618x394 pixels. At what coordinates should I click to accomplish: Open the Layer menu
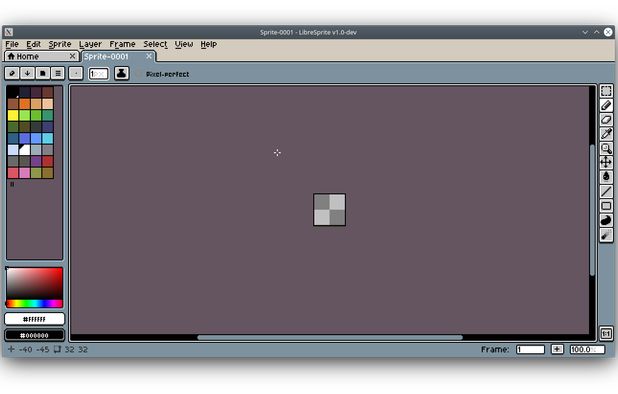(x=90, y=44)
